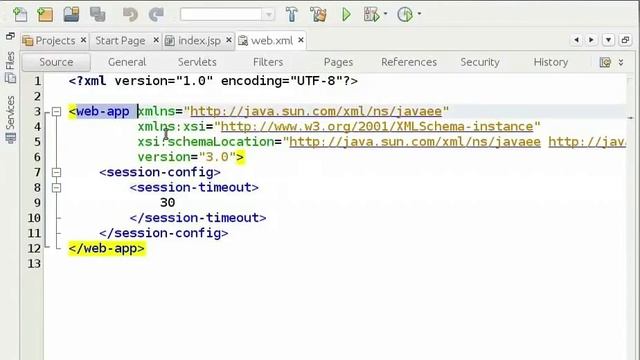Switch to the Servlets view

[x=197, y=62]
